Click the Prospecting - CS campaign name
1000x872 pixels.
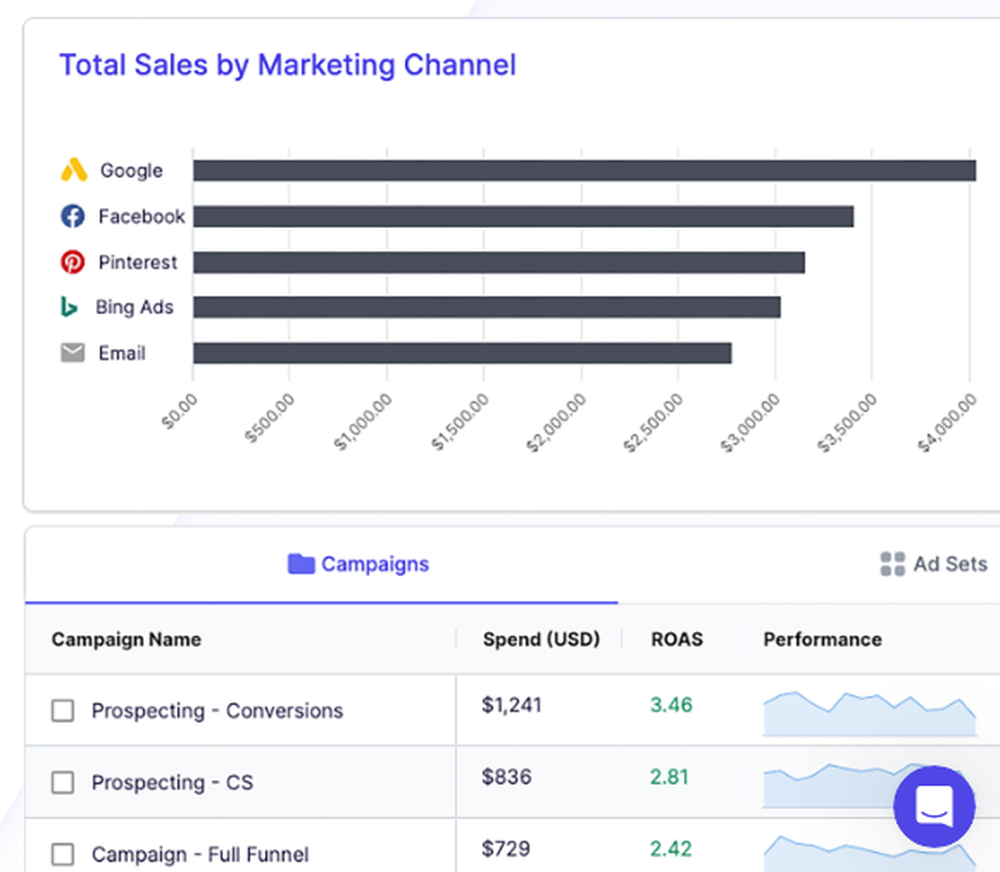coord(172,782)
